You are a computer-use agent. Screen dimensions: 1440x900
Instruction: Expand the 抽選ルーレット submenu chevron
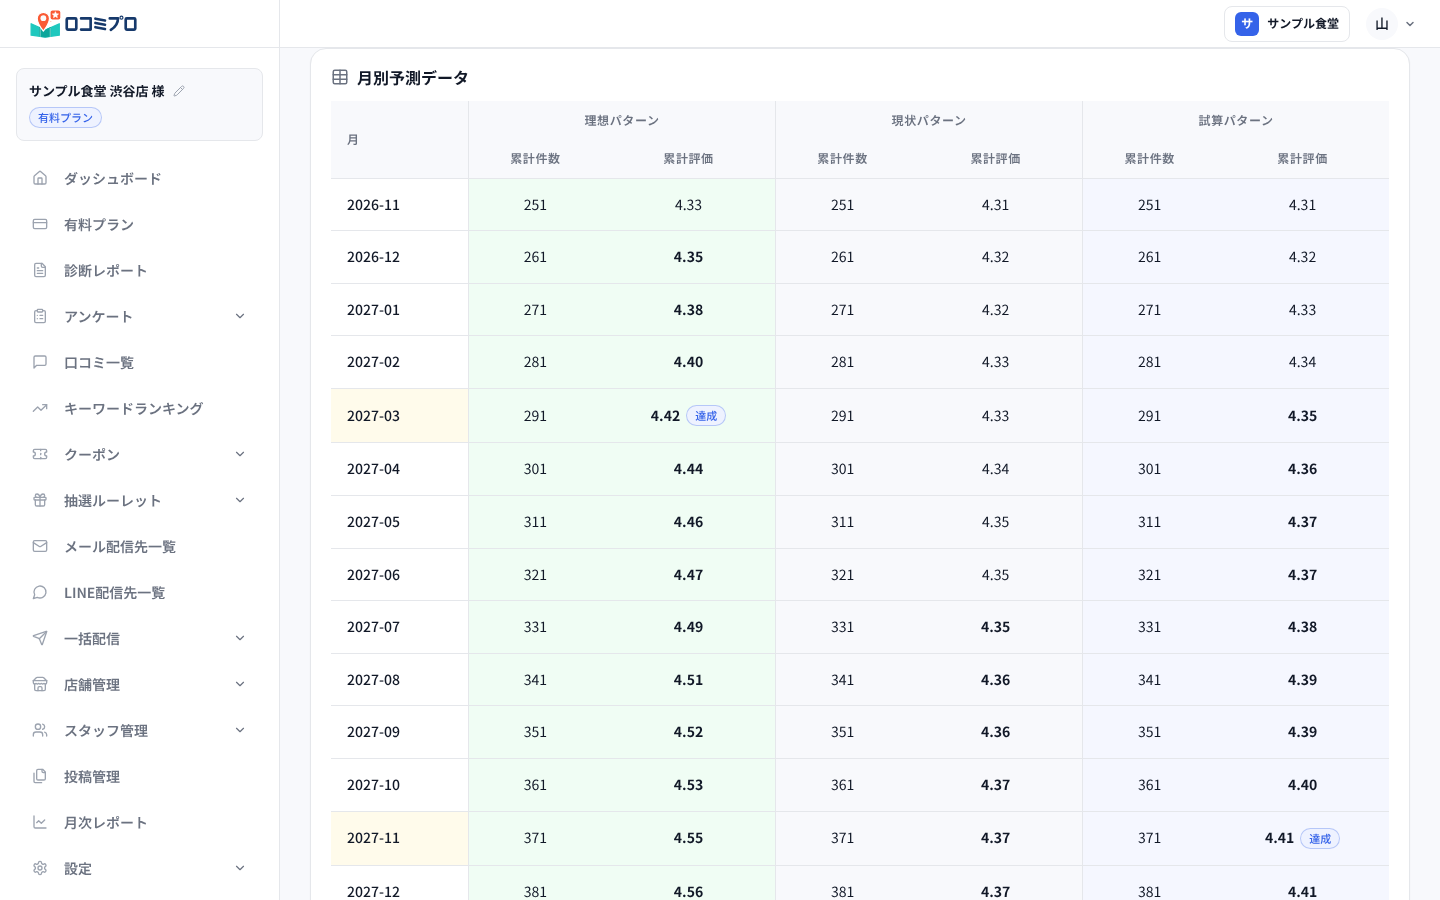tap(240, 500)
